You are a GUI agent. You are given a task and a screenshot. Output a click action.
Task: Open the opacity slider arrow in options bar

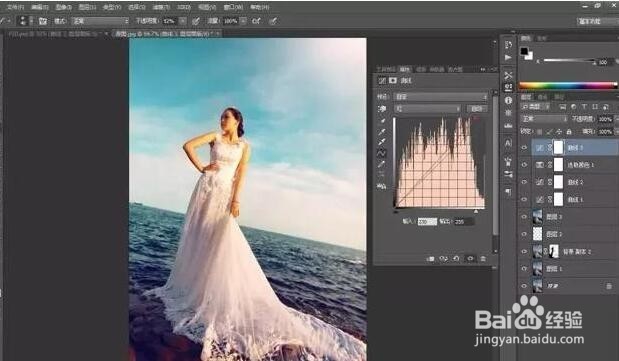click(182, 21)
